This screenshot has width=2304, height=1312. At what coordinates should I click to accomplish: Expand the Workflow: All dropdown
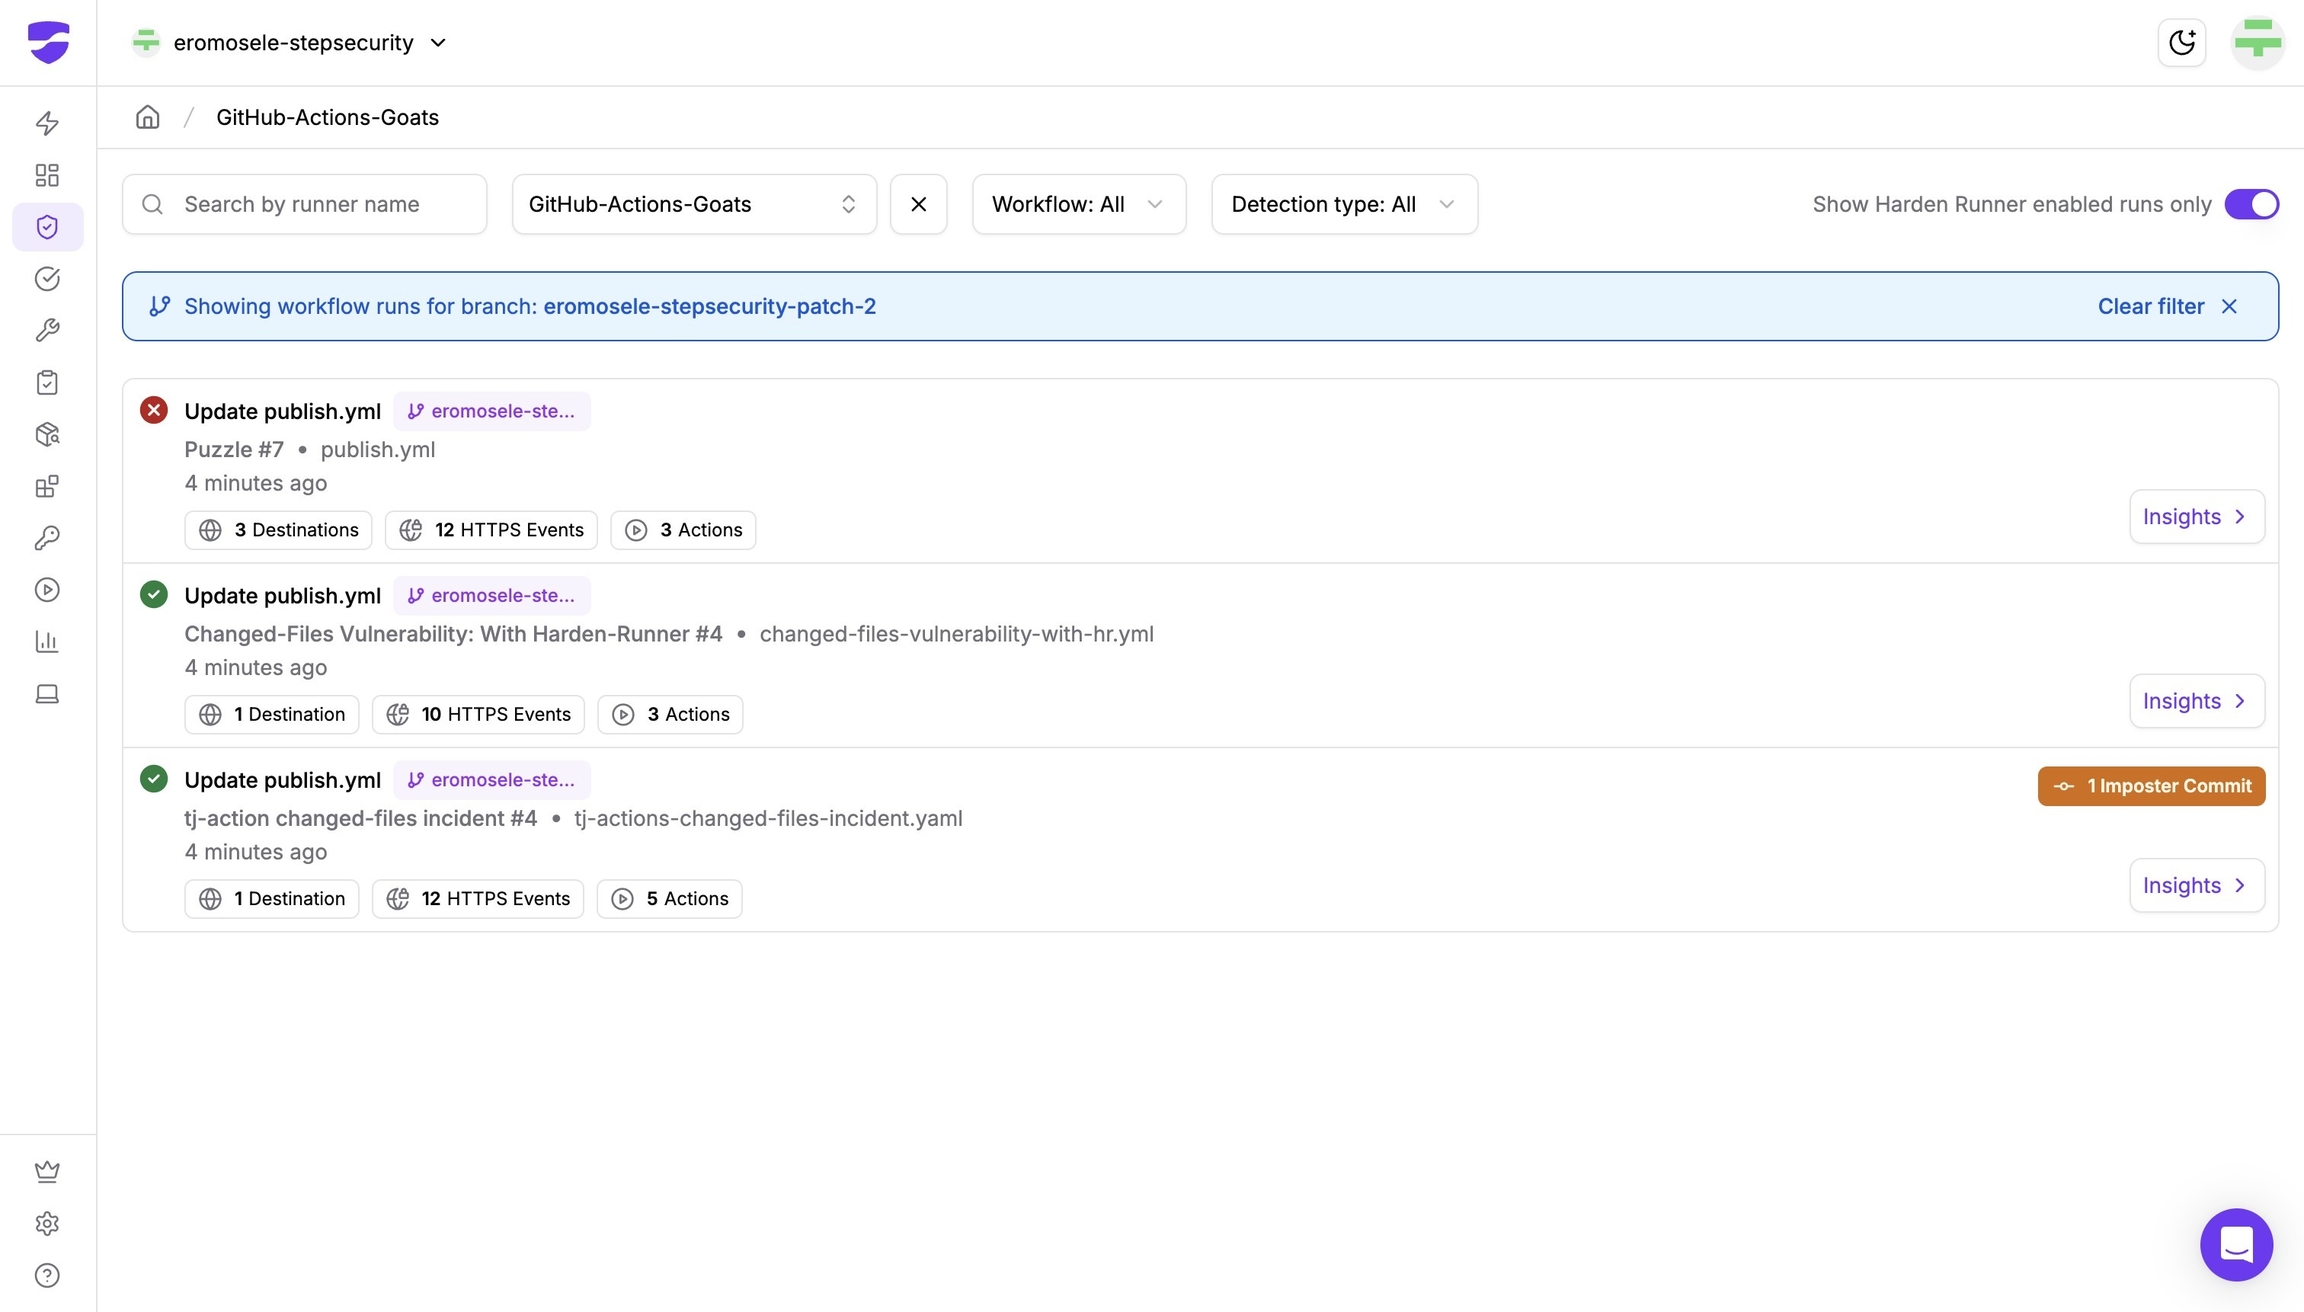(1078, 204)
